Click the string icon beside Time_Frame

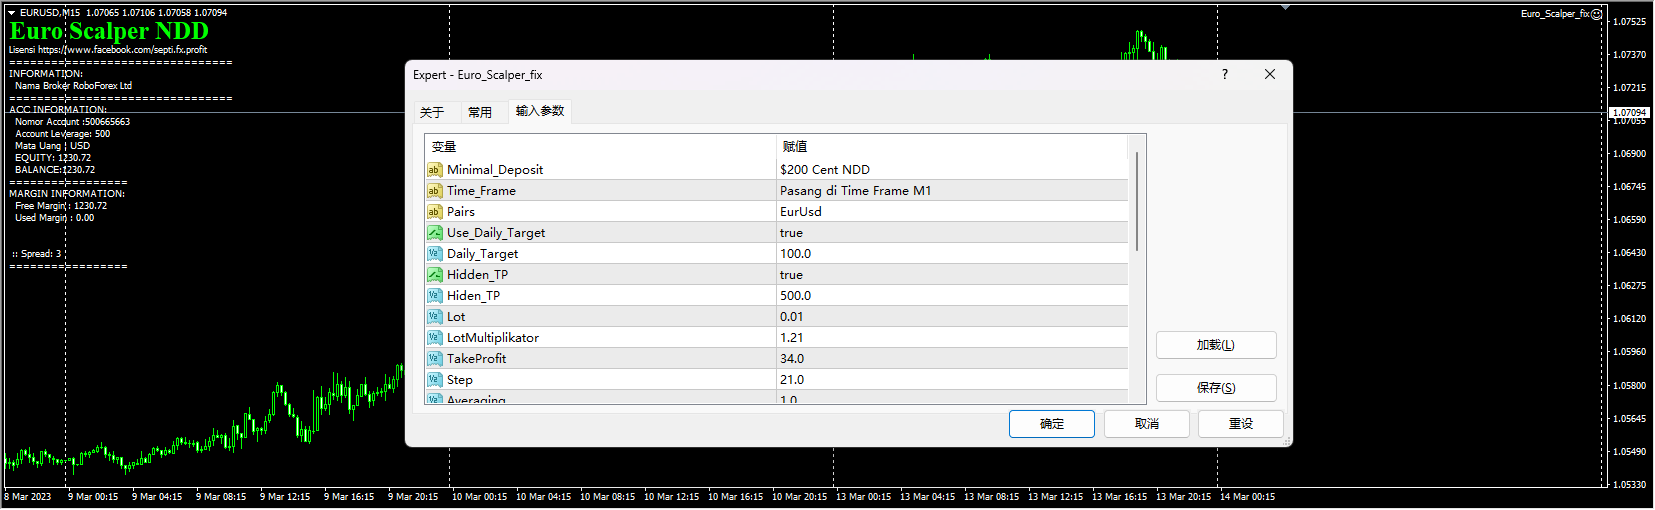434,191
